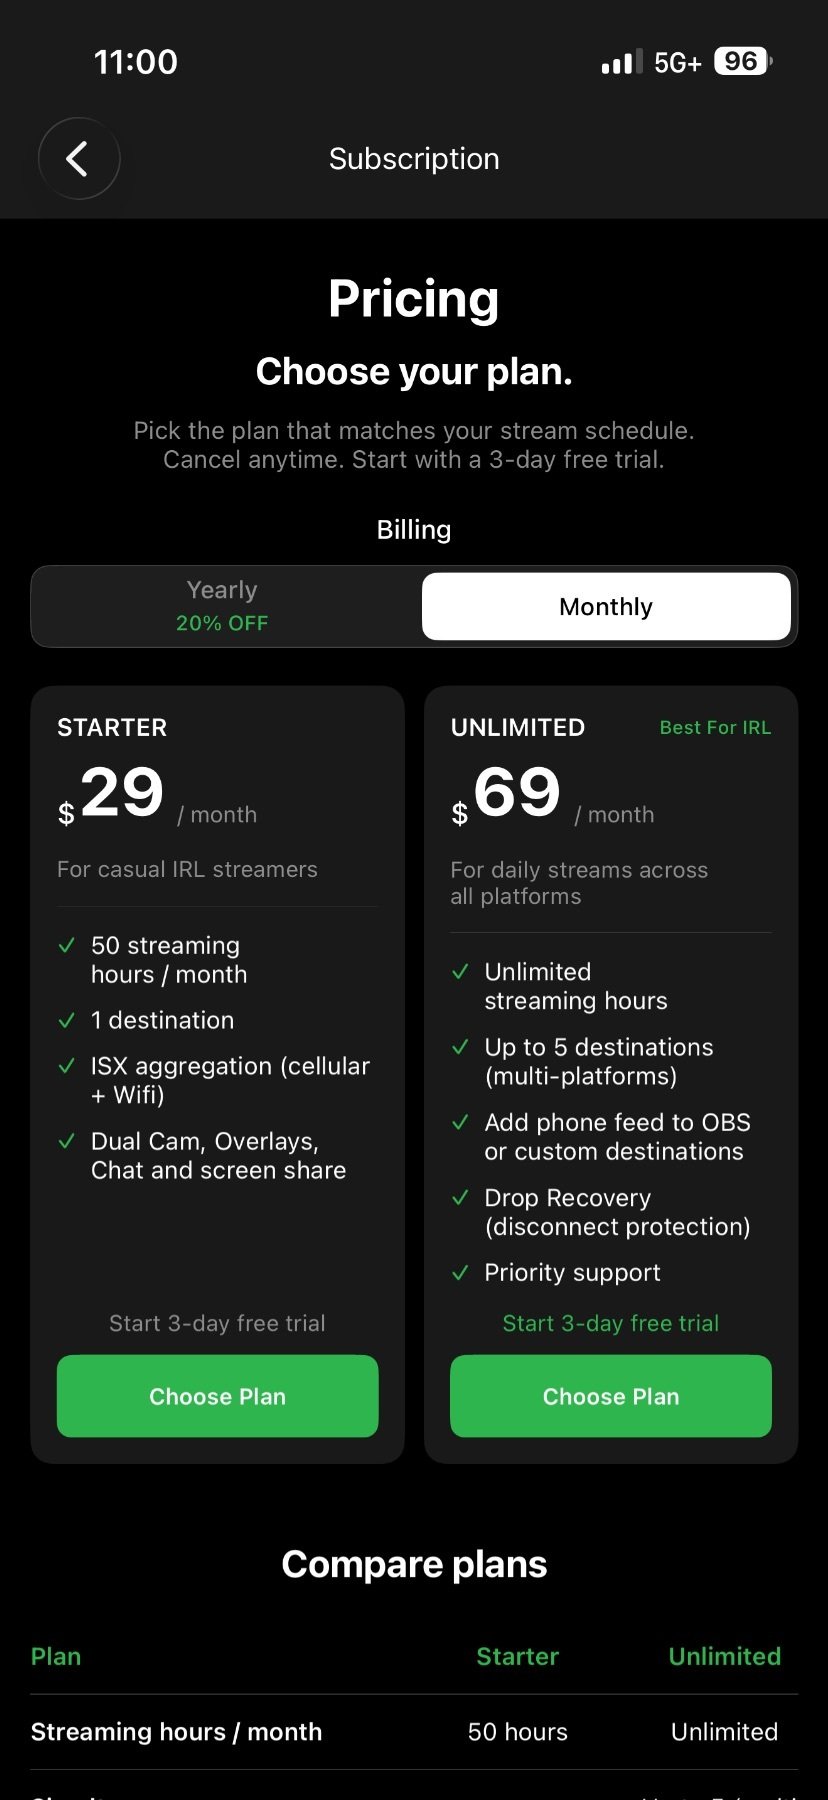This screenshot has height=1800, width=828.
Task: Click the checkmark beside 50 streaming hours
Action: tap(68, 945)
